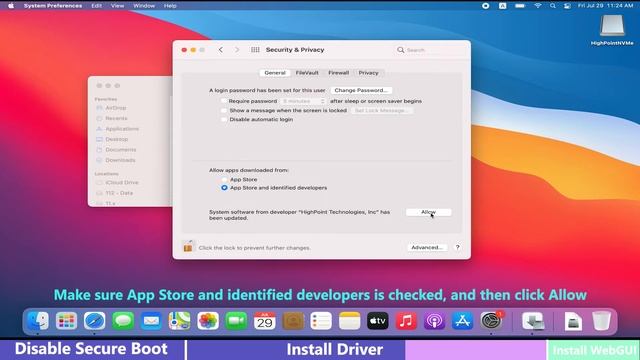Open Photos app in dock

click(208, 321)
